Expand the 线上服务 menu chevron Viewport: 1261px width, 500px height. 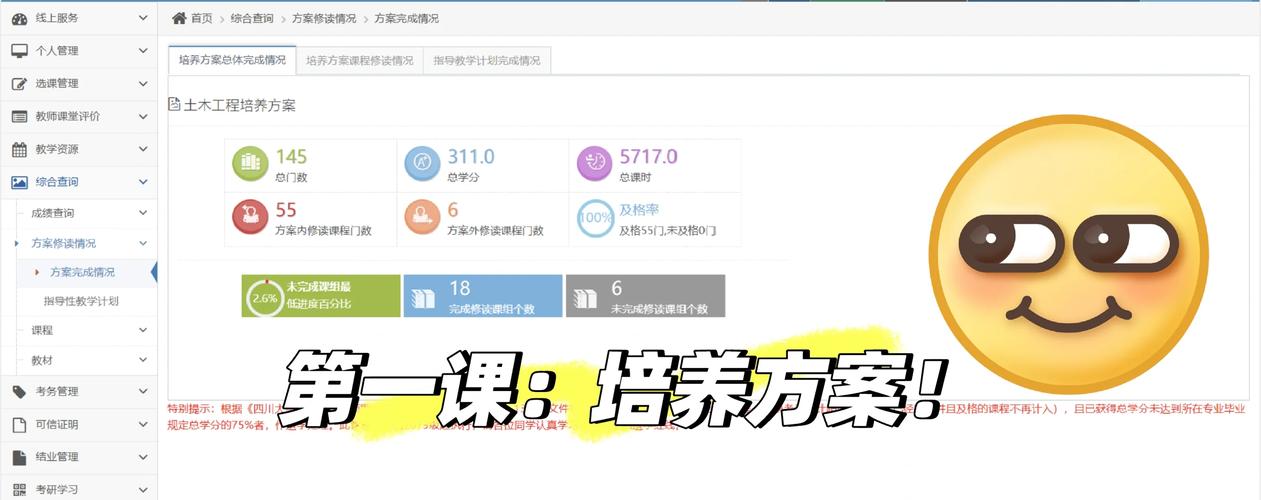coord(143,18)
